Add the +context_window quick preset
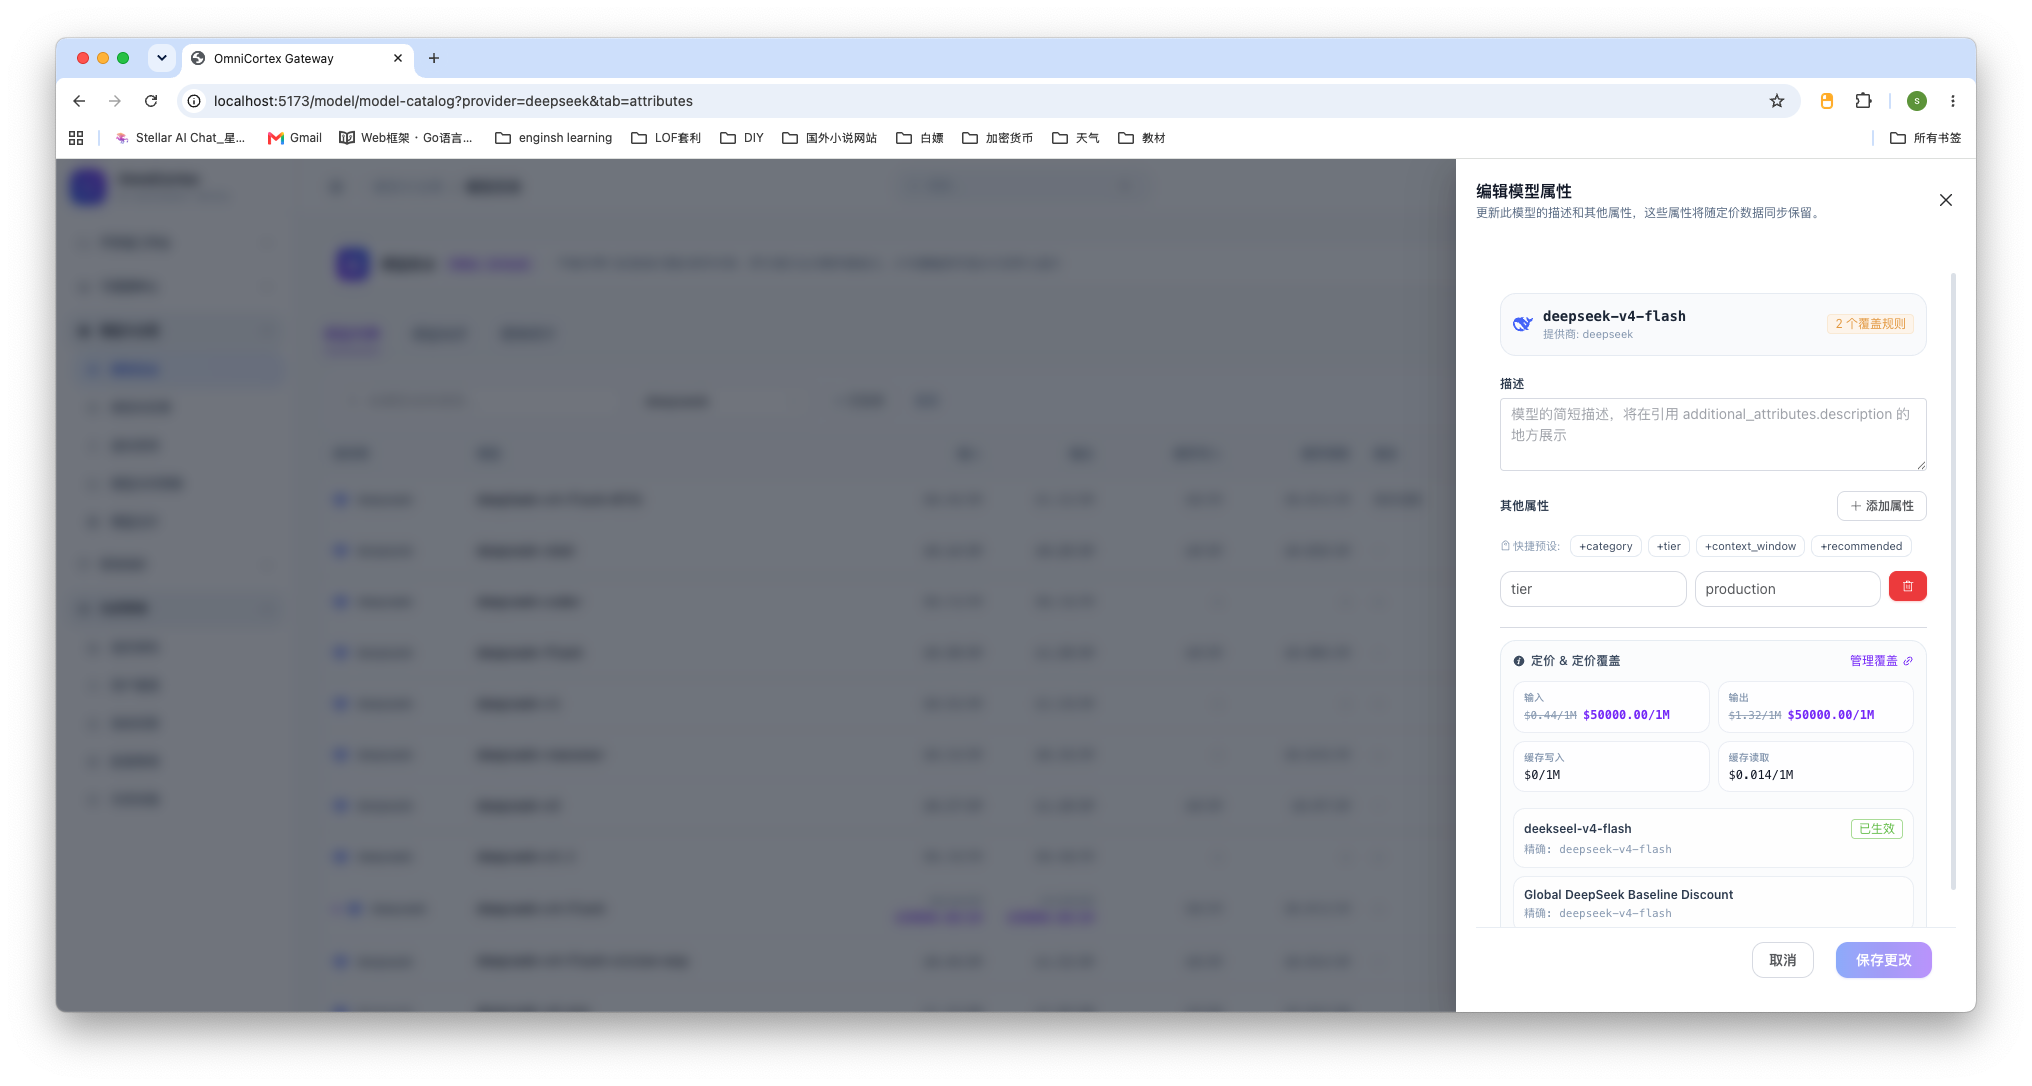This screenshot has height=1086, width=2032. [x=1750, y=546]
